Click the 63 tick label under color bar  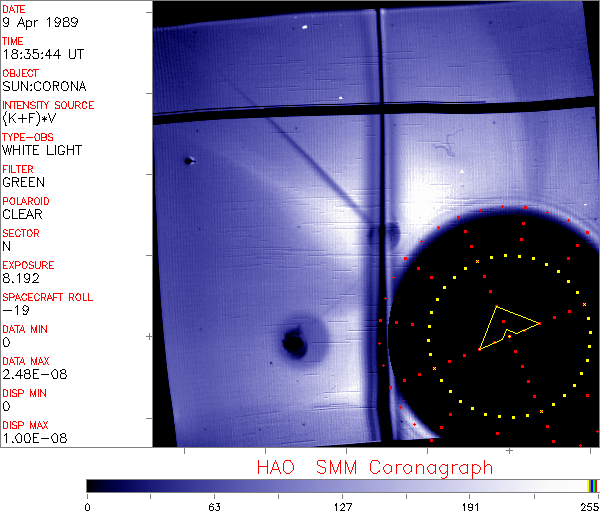(214, 506)
